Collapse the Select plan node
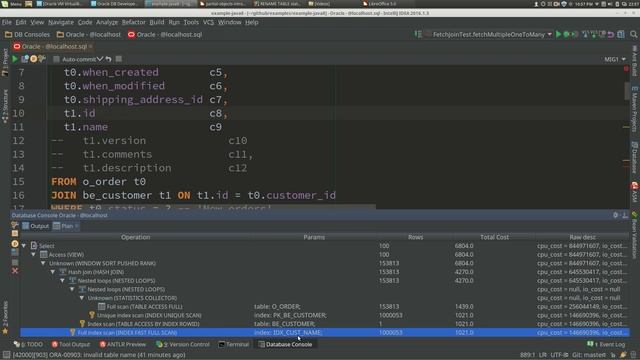The height and width of the screenshot is (360, 640). pos(24,246)
